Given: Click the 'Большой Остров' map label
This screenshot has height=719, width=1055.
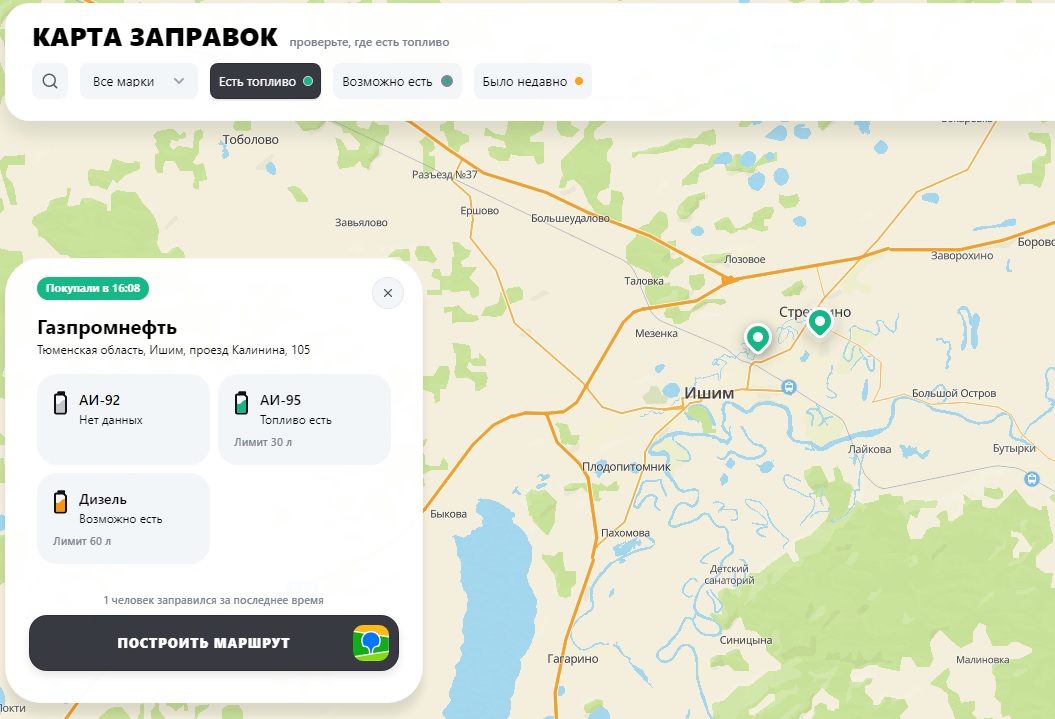Looking at the screenshot, I should click(954, 393).
